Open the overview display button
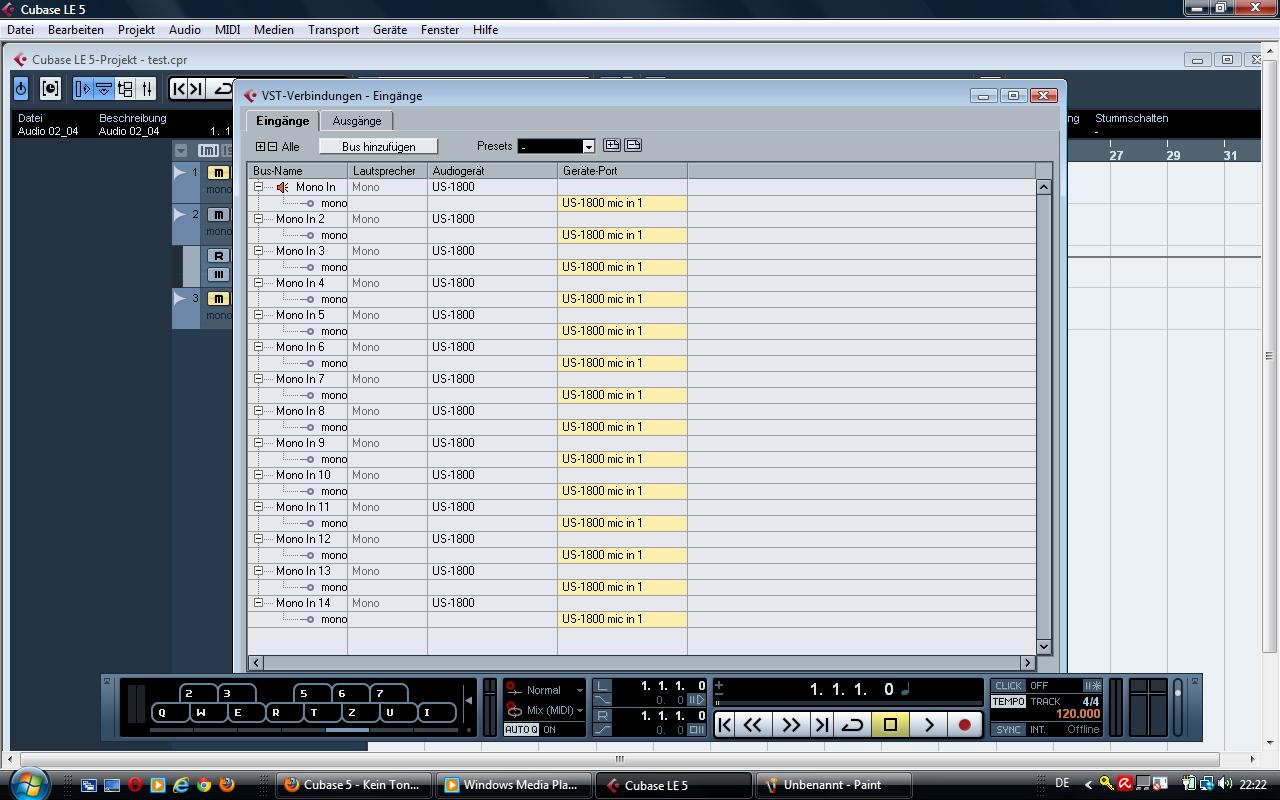1280x800 pixels. (125, 89)
